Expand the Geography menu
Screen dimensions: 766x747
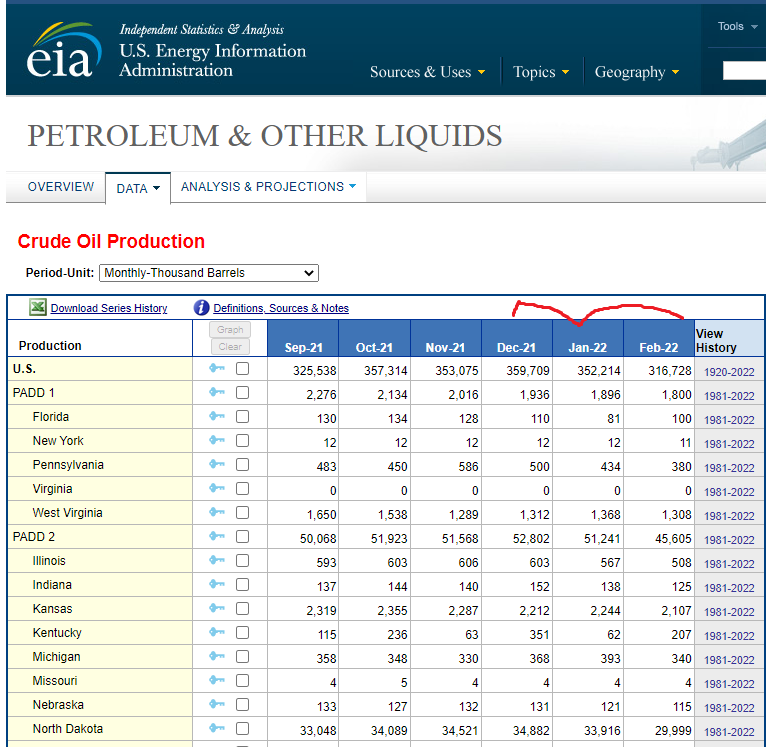coord(637,72)
